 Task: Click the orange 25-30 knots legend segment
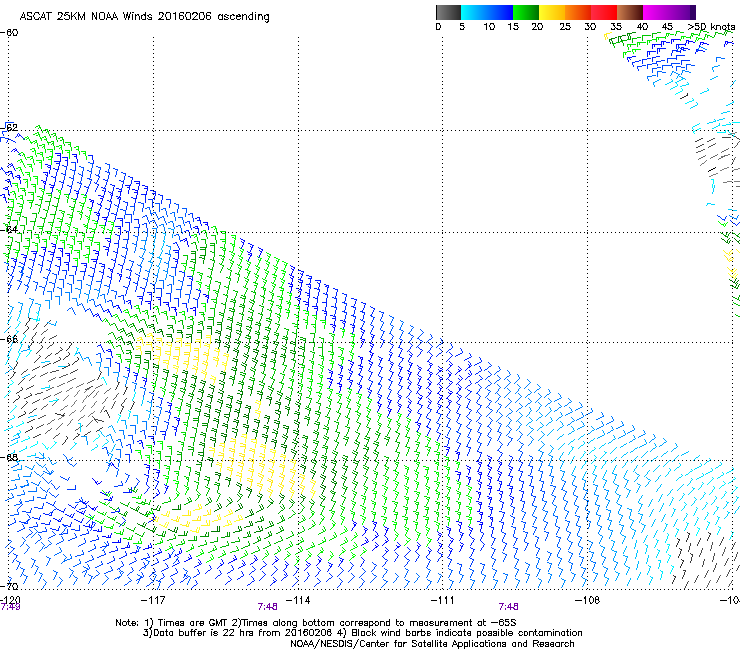578,12
